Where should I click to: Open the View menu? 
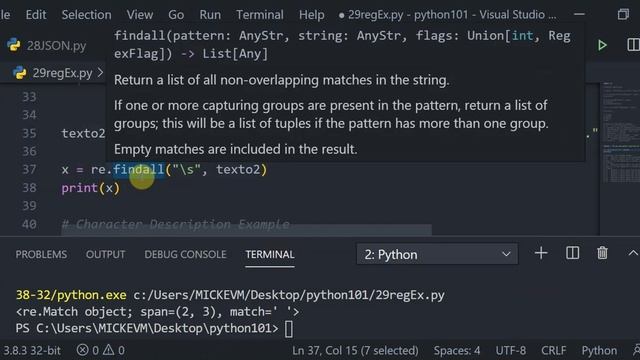tap(140, 15)
